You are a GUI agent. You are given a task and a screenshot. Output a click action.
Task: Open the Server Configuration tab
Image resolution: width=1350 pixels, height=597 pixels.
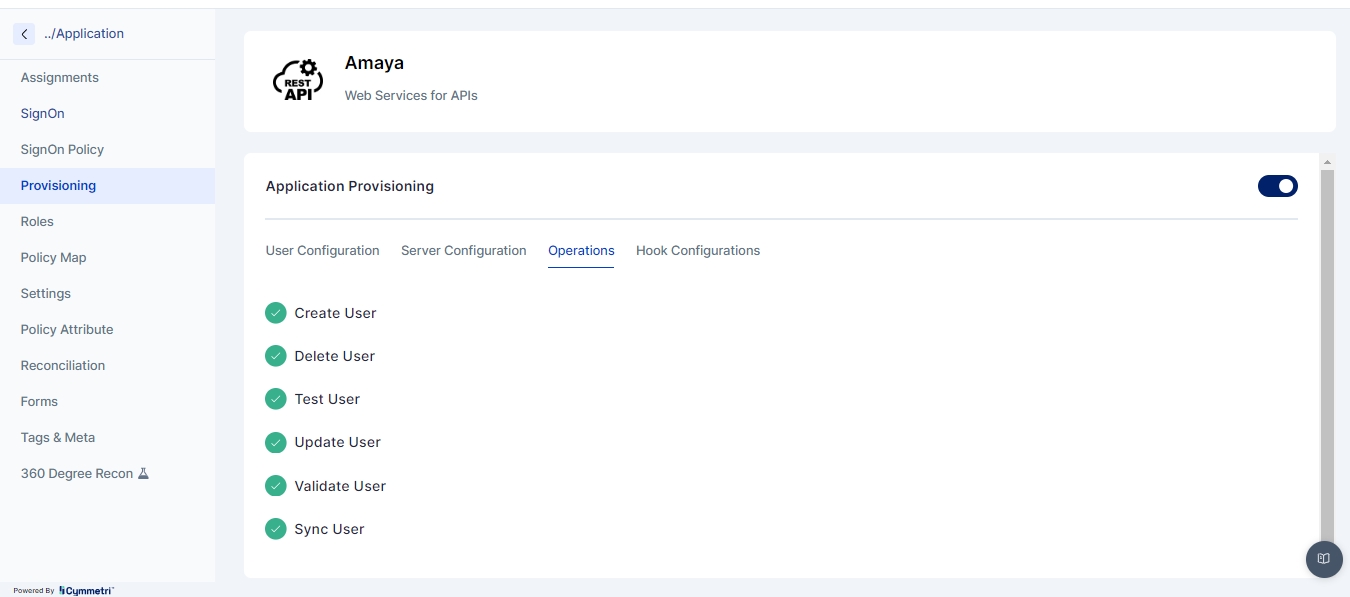[463, 251]
